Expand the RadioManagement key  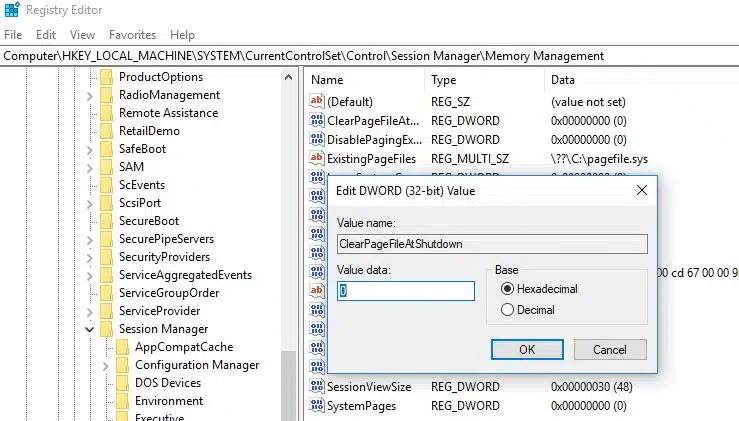click(x=90, y=95)
